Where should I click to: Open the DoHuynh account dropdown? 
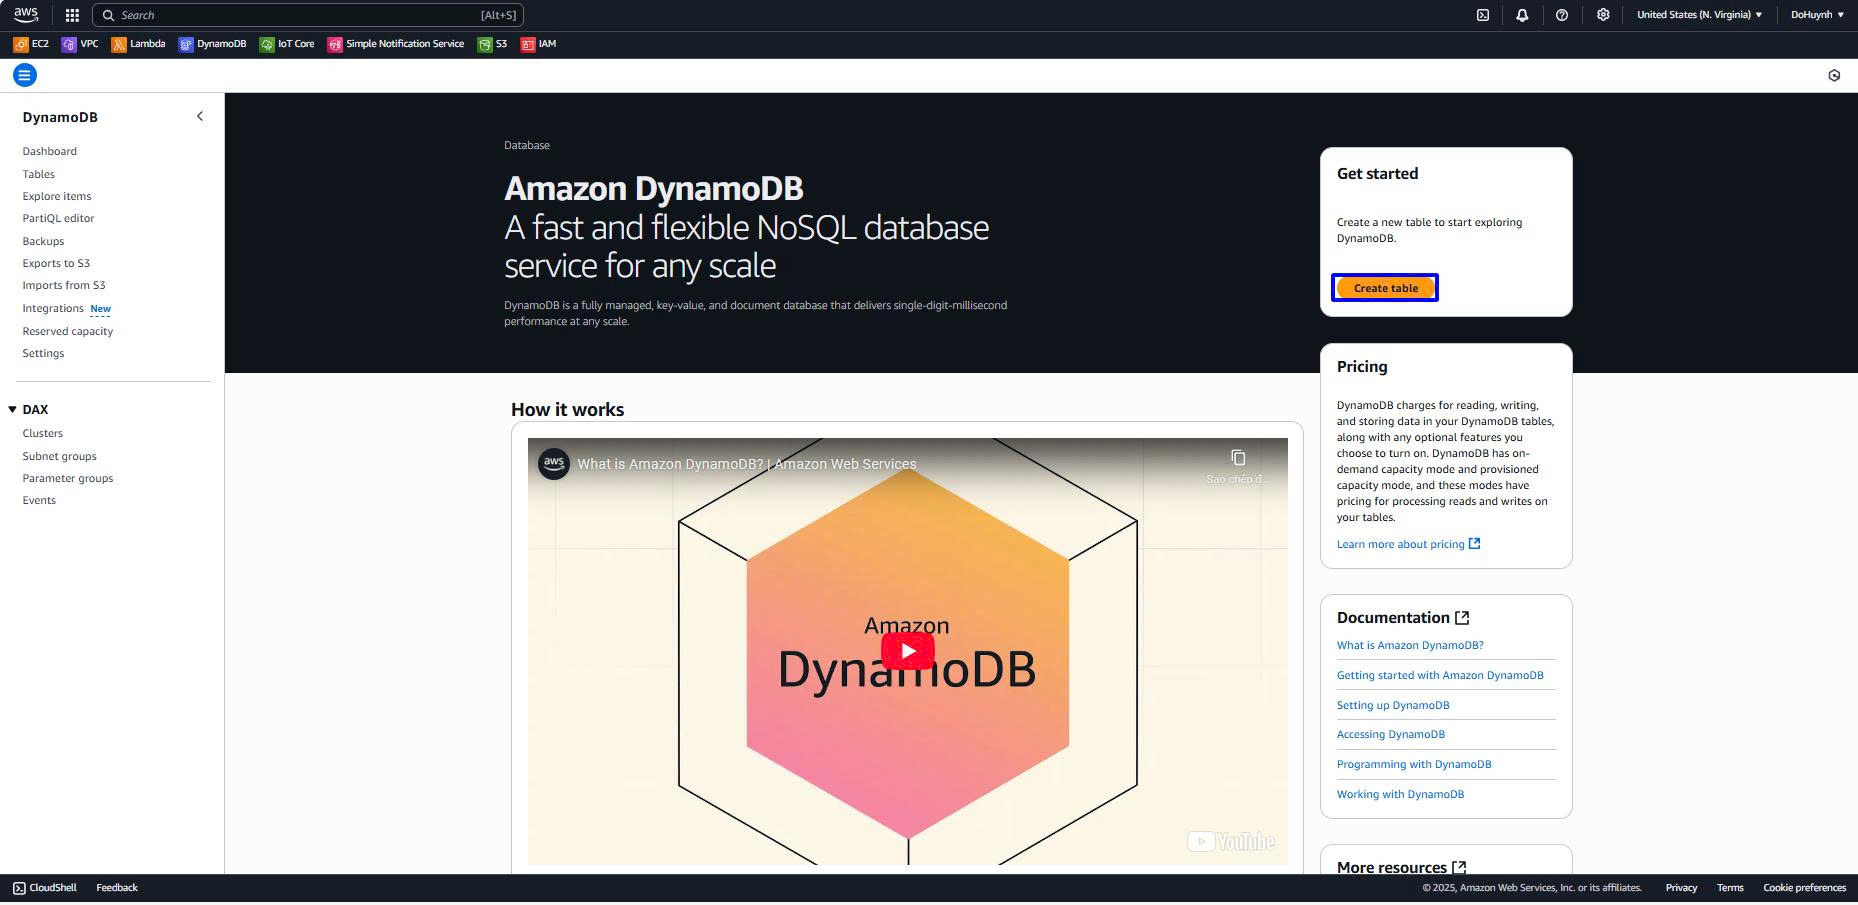1817,15
